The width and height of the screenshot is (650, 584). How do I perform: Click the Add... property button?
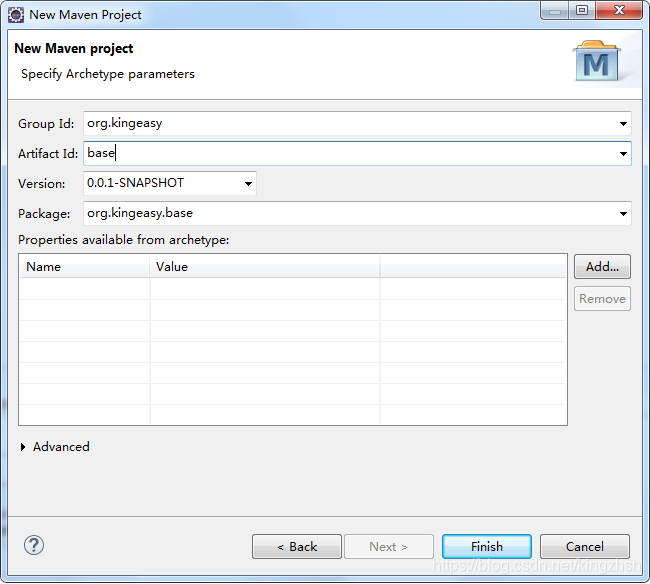click(602, 267)
